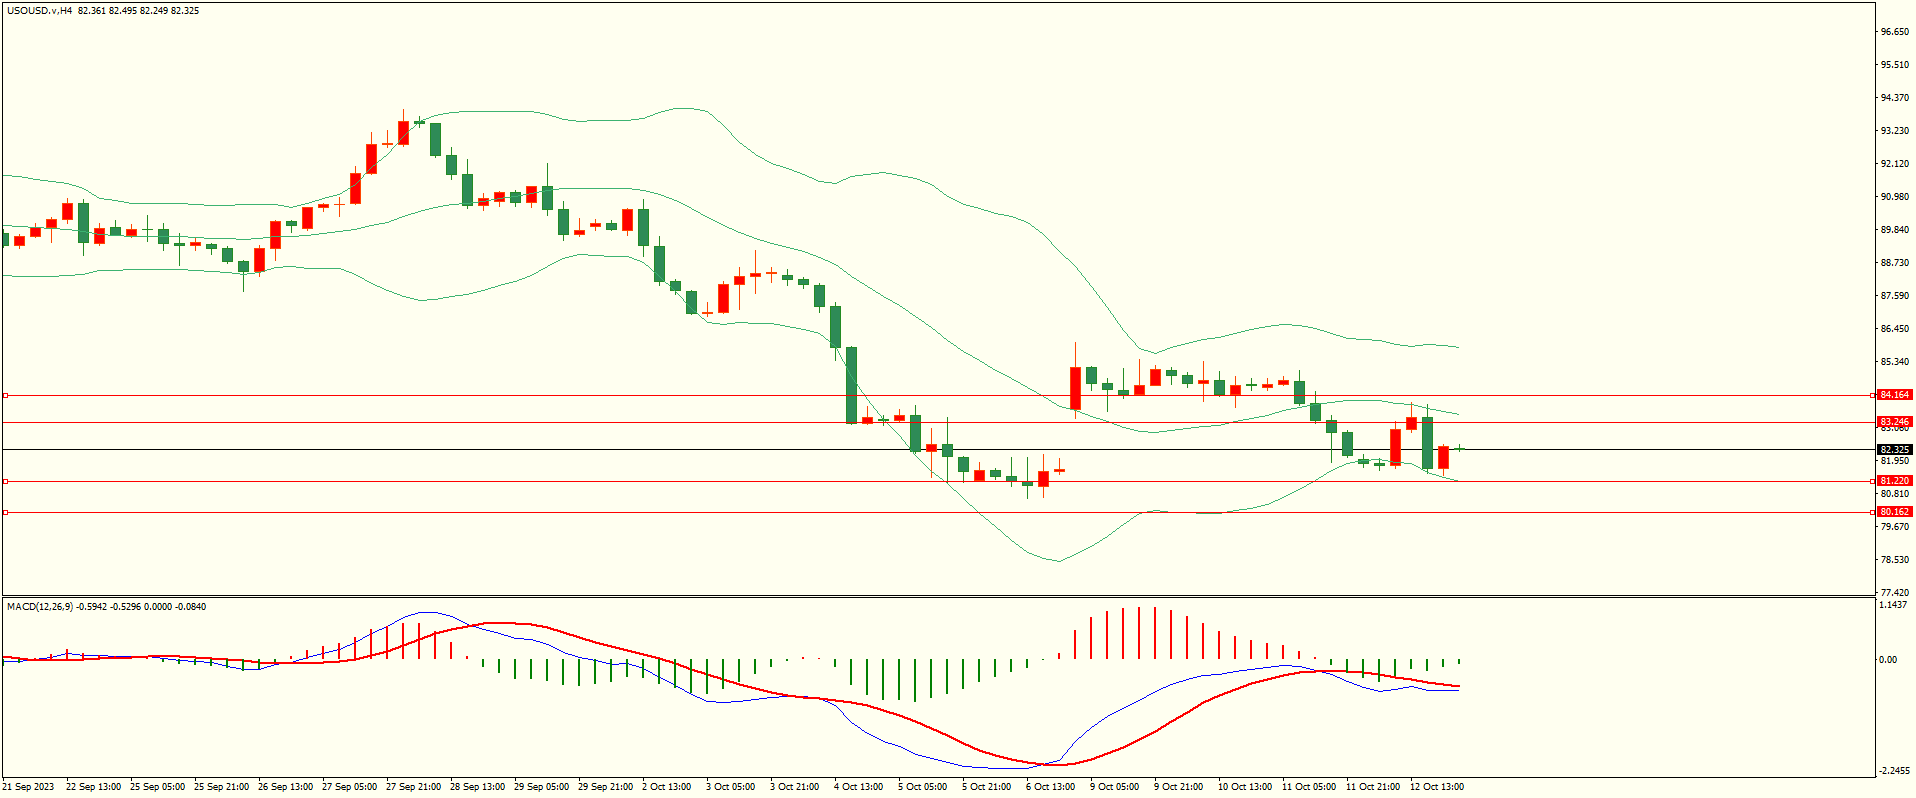
Task: Click the 90.980 price scale label
Action: [1894, 197]
